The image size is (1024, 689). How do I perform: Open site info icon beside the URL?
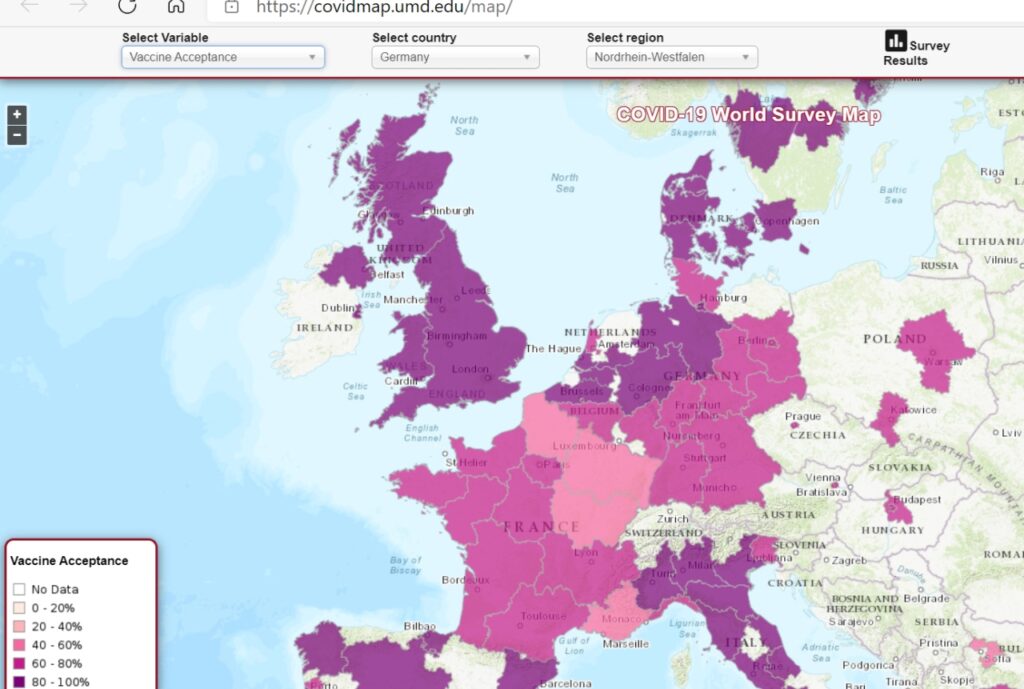click(232, 7)
